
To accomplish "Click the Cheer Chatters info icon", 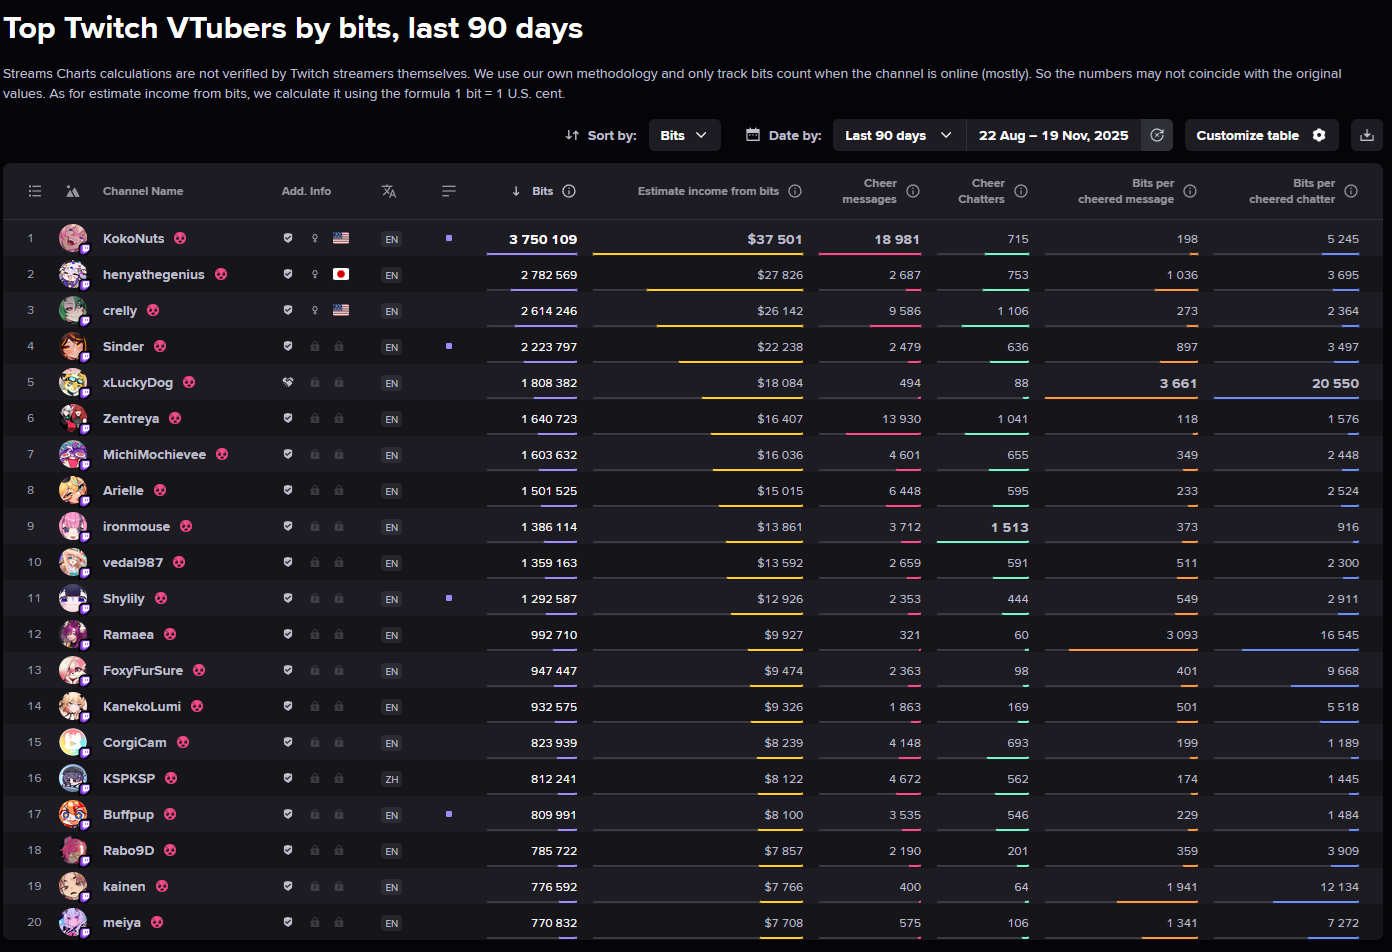I will (1021, 191).
